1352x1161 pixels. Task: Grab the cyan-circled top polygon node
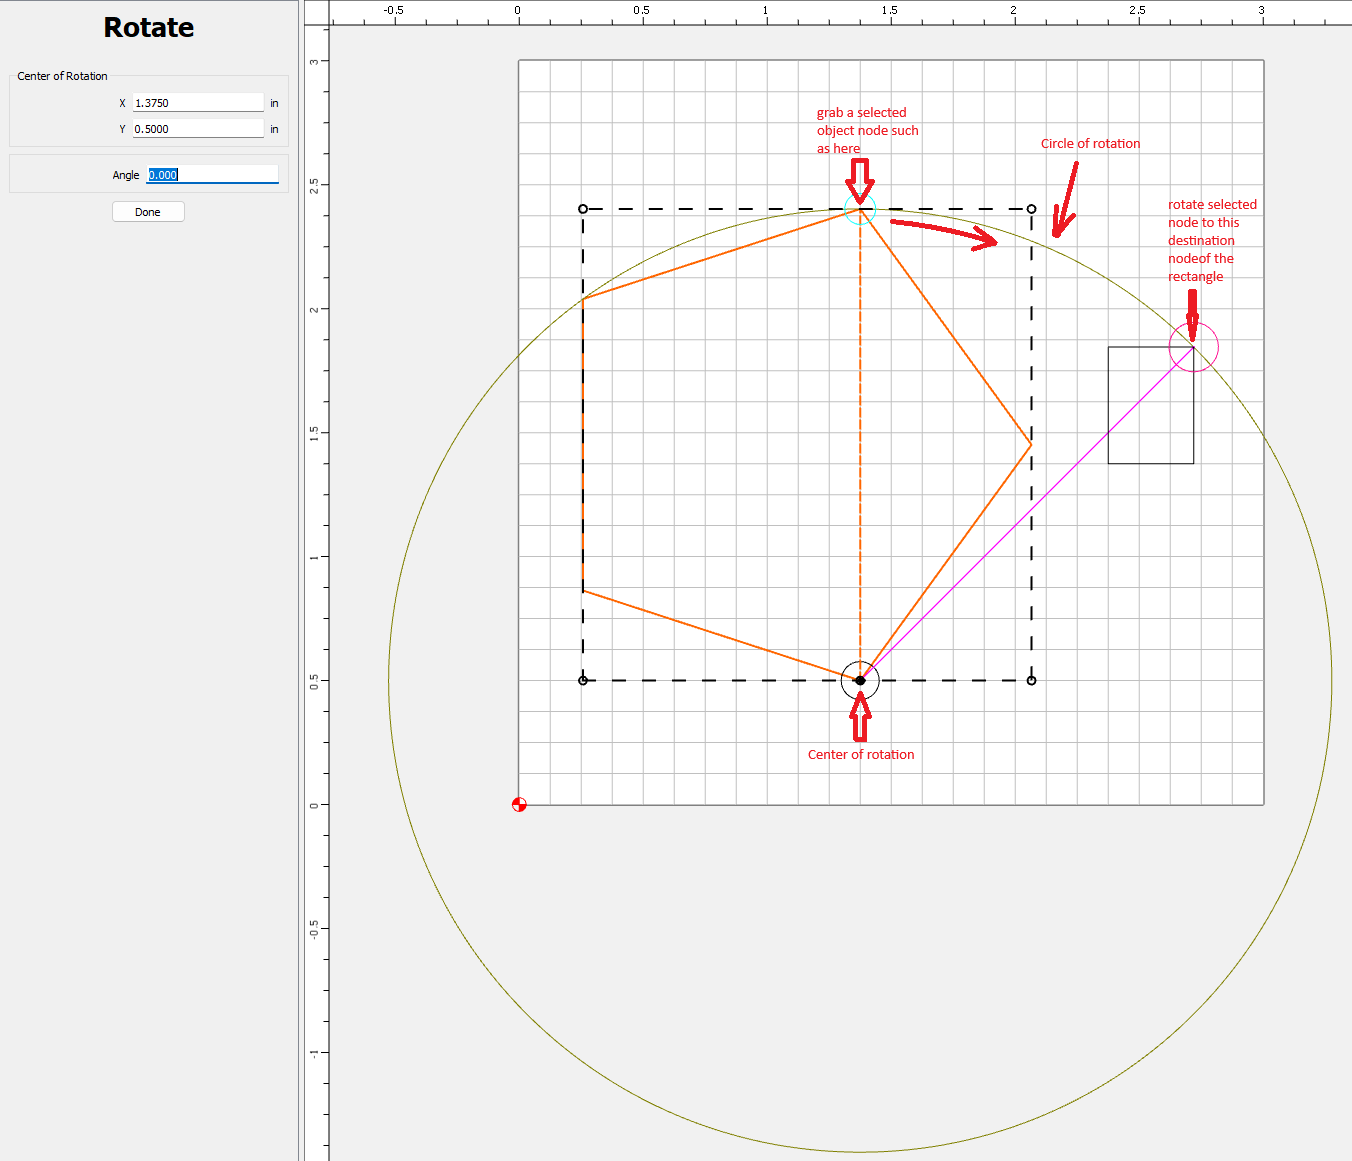click(x=860, y=209)
